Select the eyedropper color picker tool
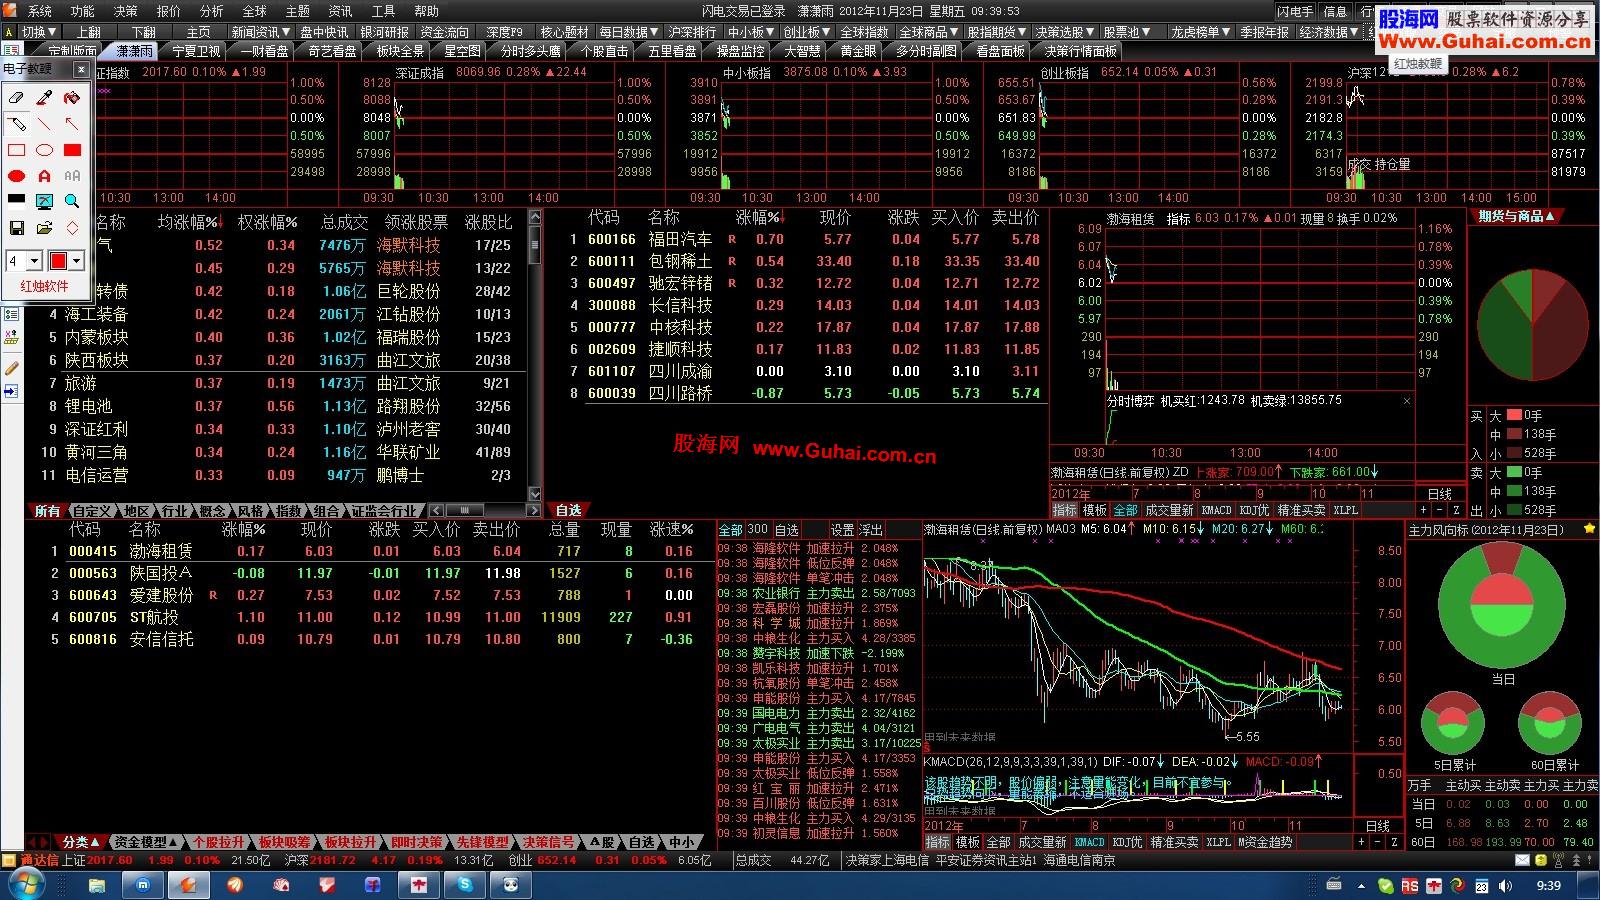1600x900 pixels. (x=44, y=98)
